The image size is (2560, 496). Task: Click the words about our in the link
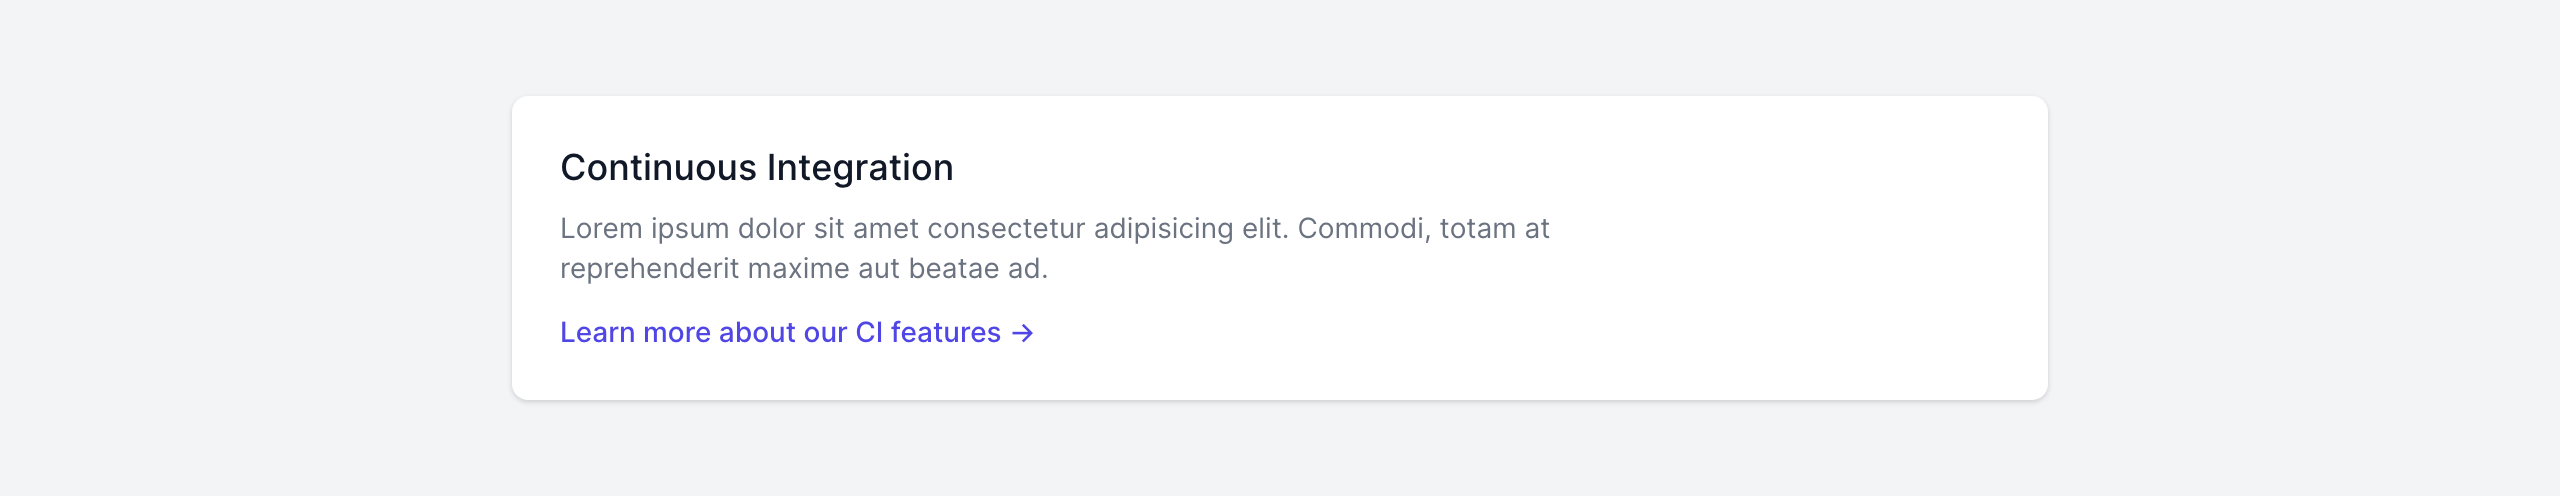782,333
